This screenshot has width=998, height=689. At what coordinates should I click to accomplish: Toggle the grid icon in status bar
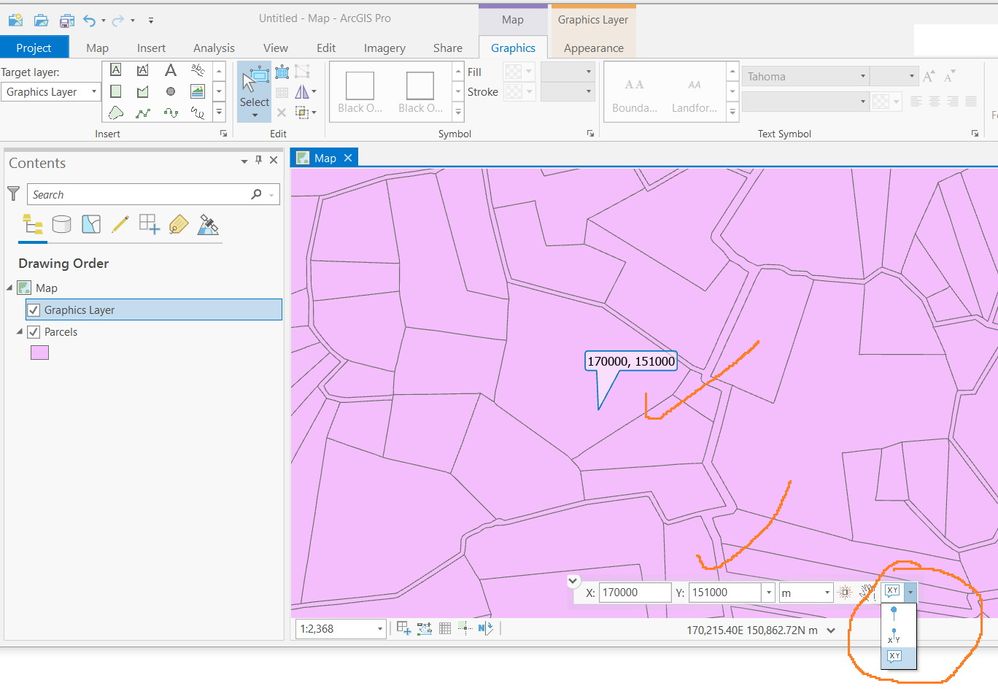tap(445, 629)
